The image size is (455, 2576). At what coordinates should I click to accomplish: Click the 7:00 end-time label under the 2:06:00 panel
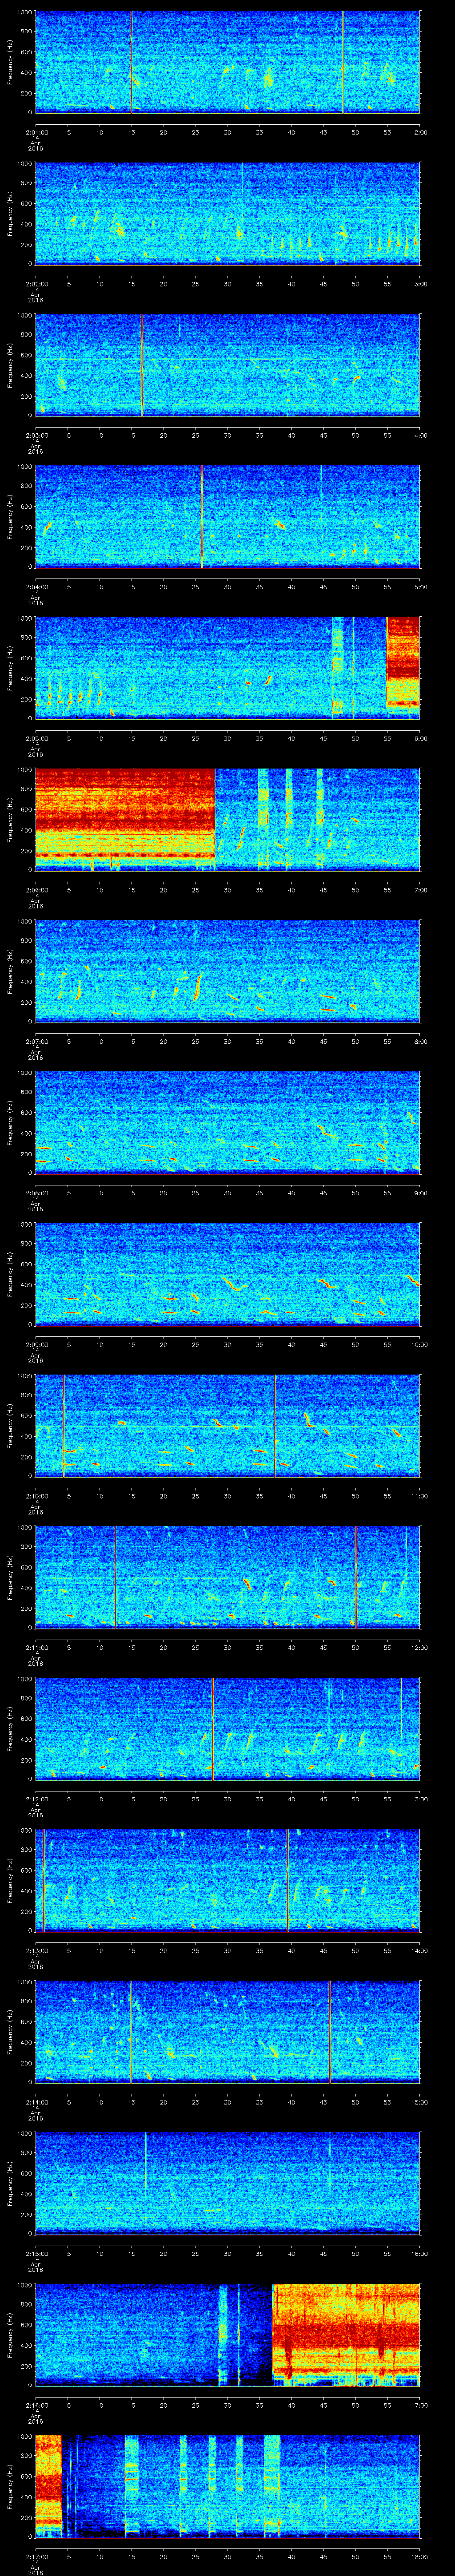pyautogui.click(x=420, y=890)
